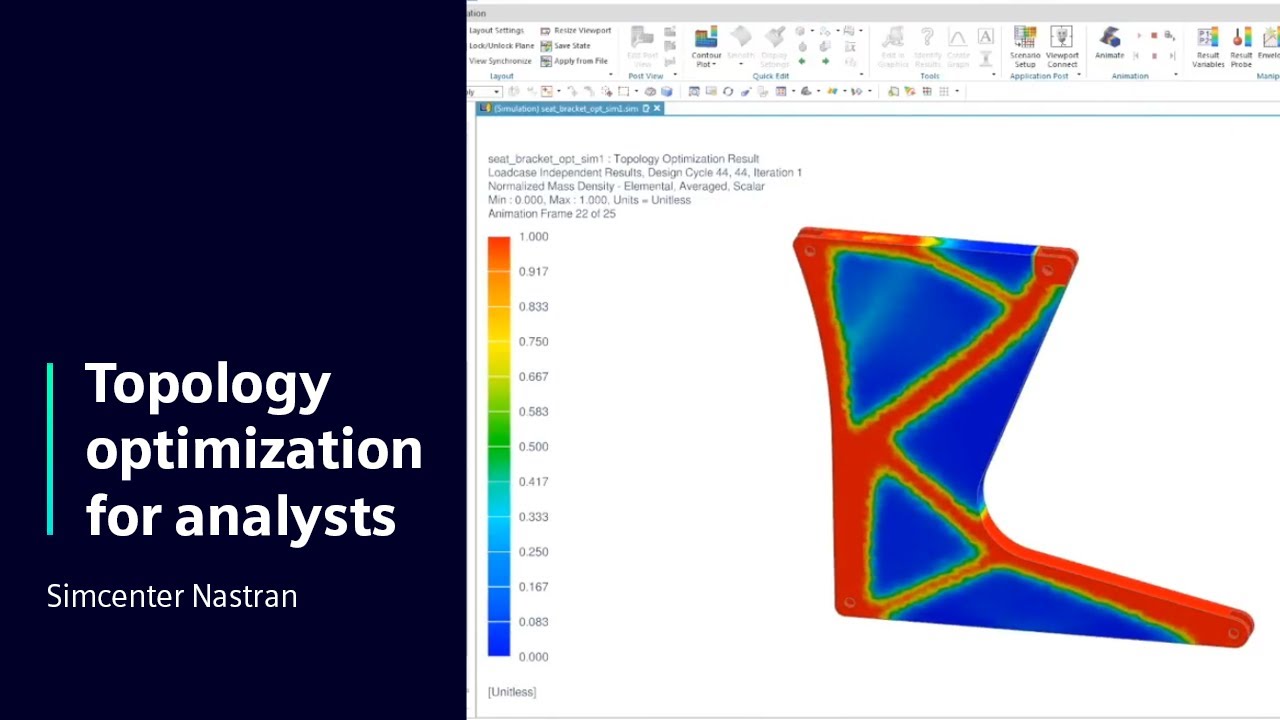Click the 'Animation Frame 22 of 25' text
The image size is (1280, 720).
552,214
